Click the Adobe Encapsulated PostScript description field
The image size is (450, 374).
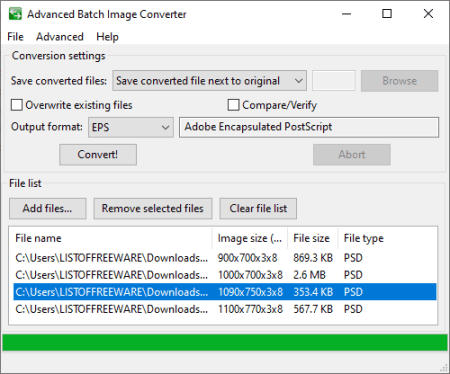point(309,127)
